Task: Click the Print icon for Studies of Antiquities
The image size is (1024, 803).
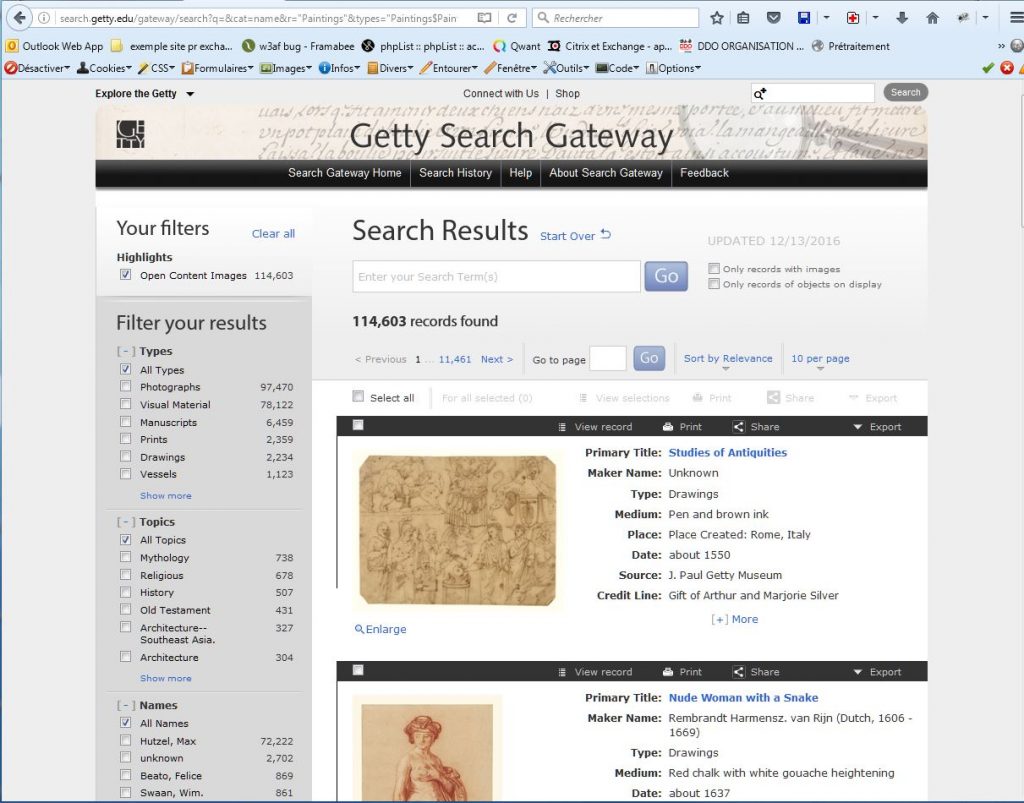Action: (x=668, y=427)
